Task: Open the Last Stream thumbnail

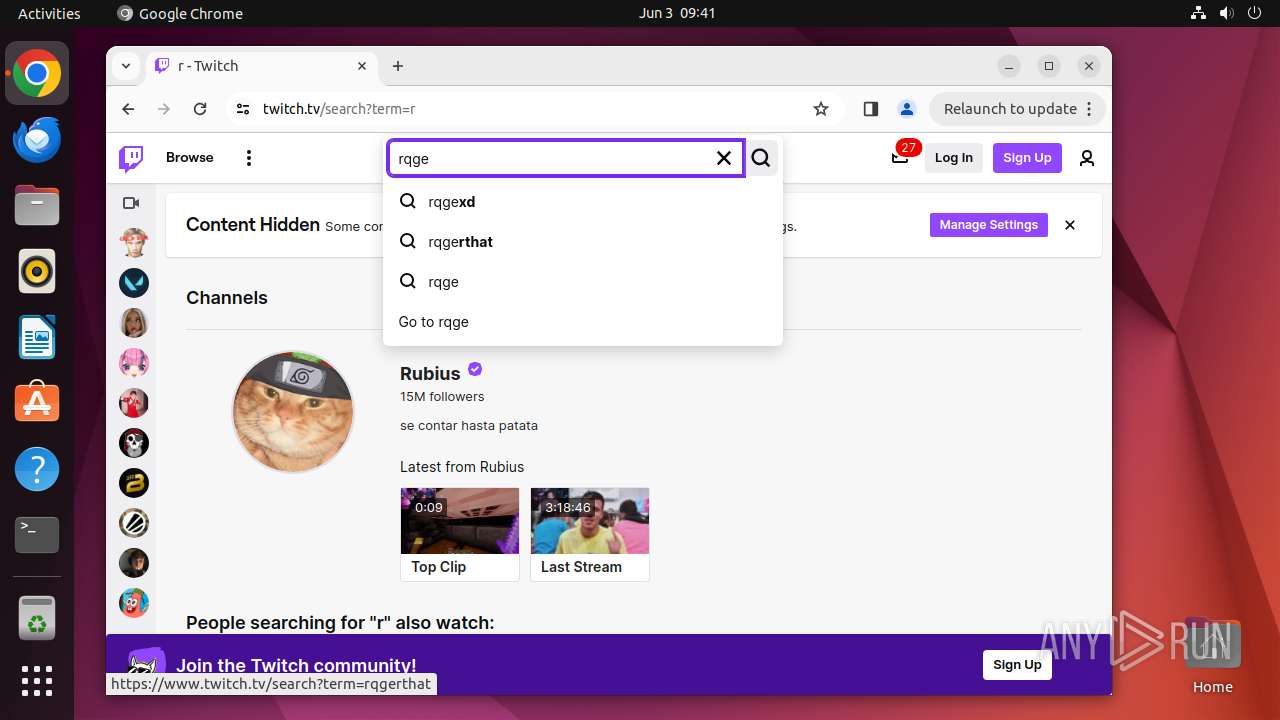Action: click(x=590, y=521)
